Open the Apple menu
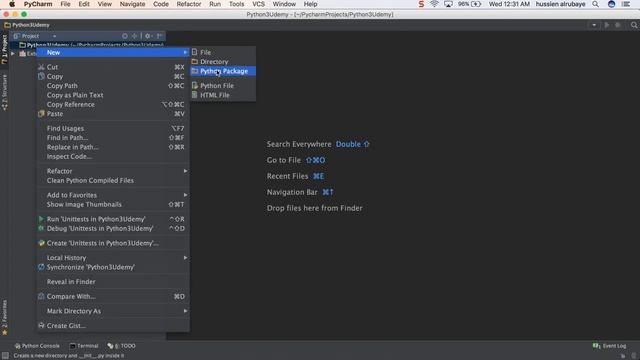 pyautogui.click(x=12, y=4)
